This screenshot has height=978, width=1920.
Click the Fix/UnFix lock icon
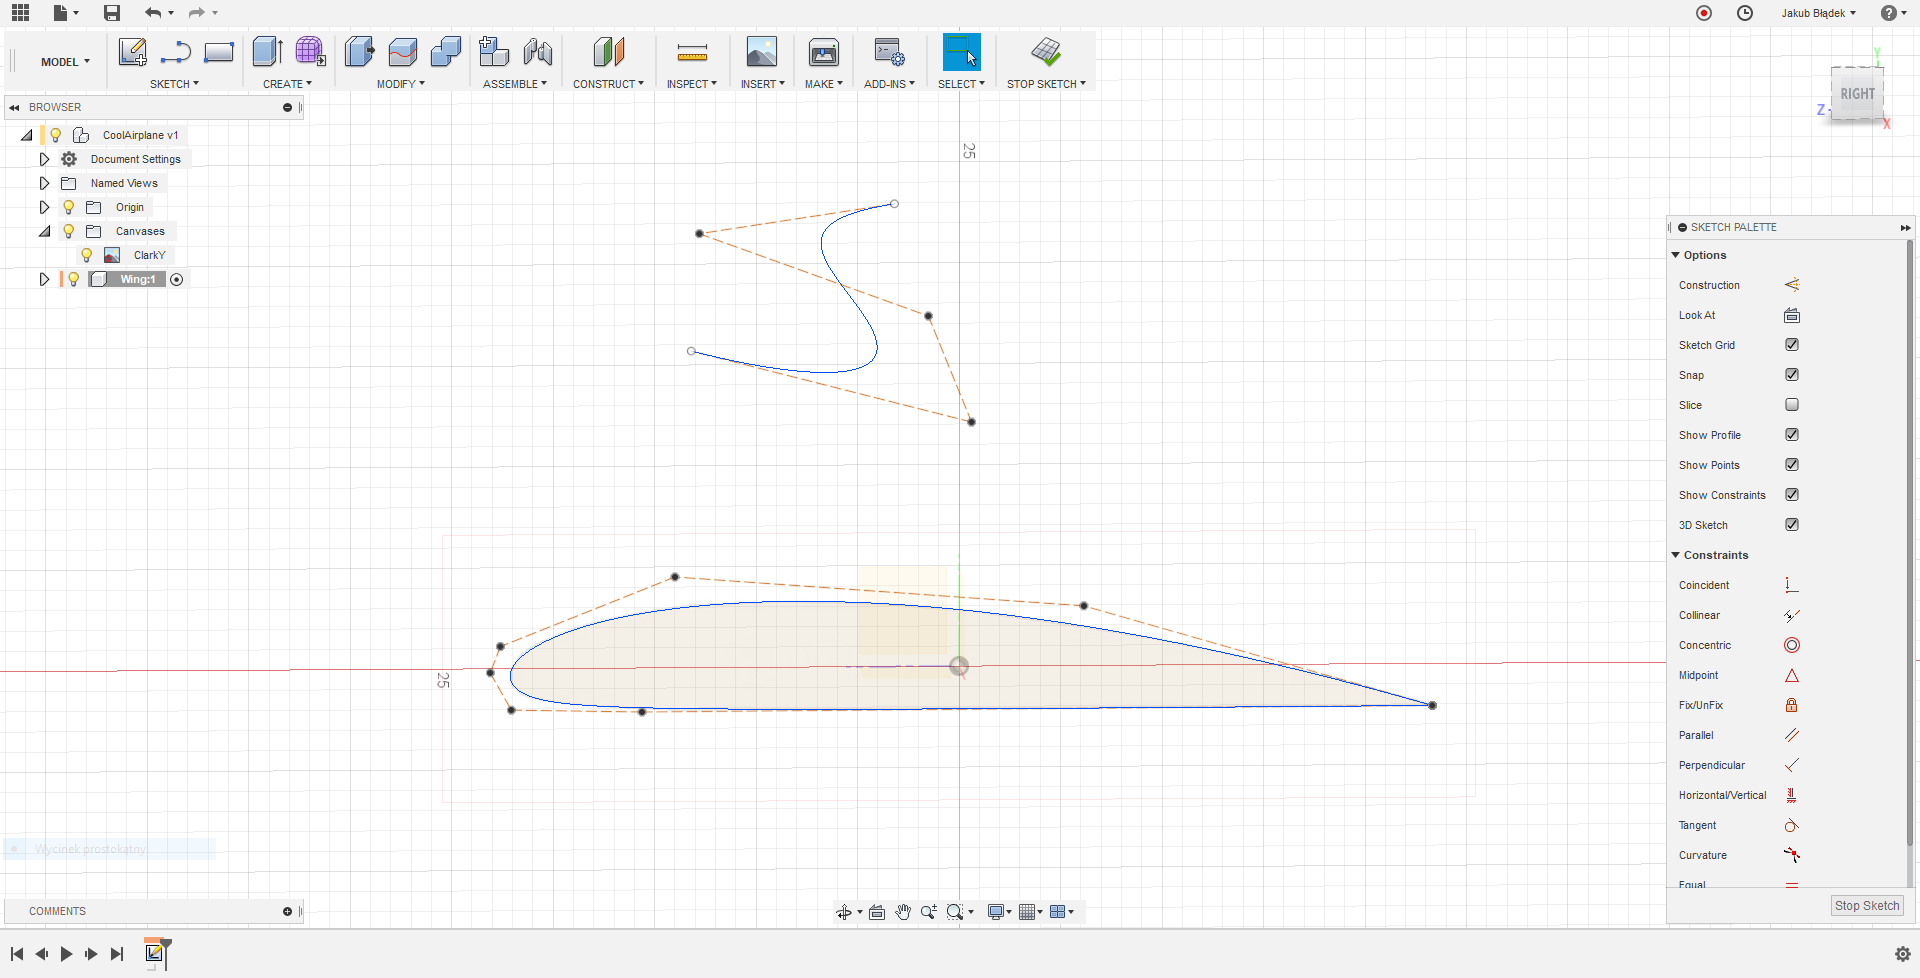(1791, 705)
